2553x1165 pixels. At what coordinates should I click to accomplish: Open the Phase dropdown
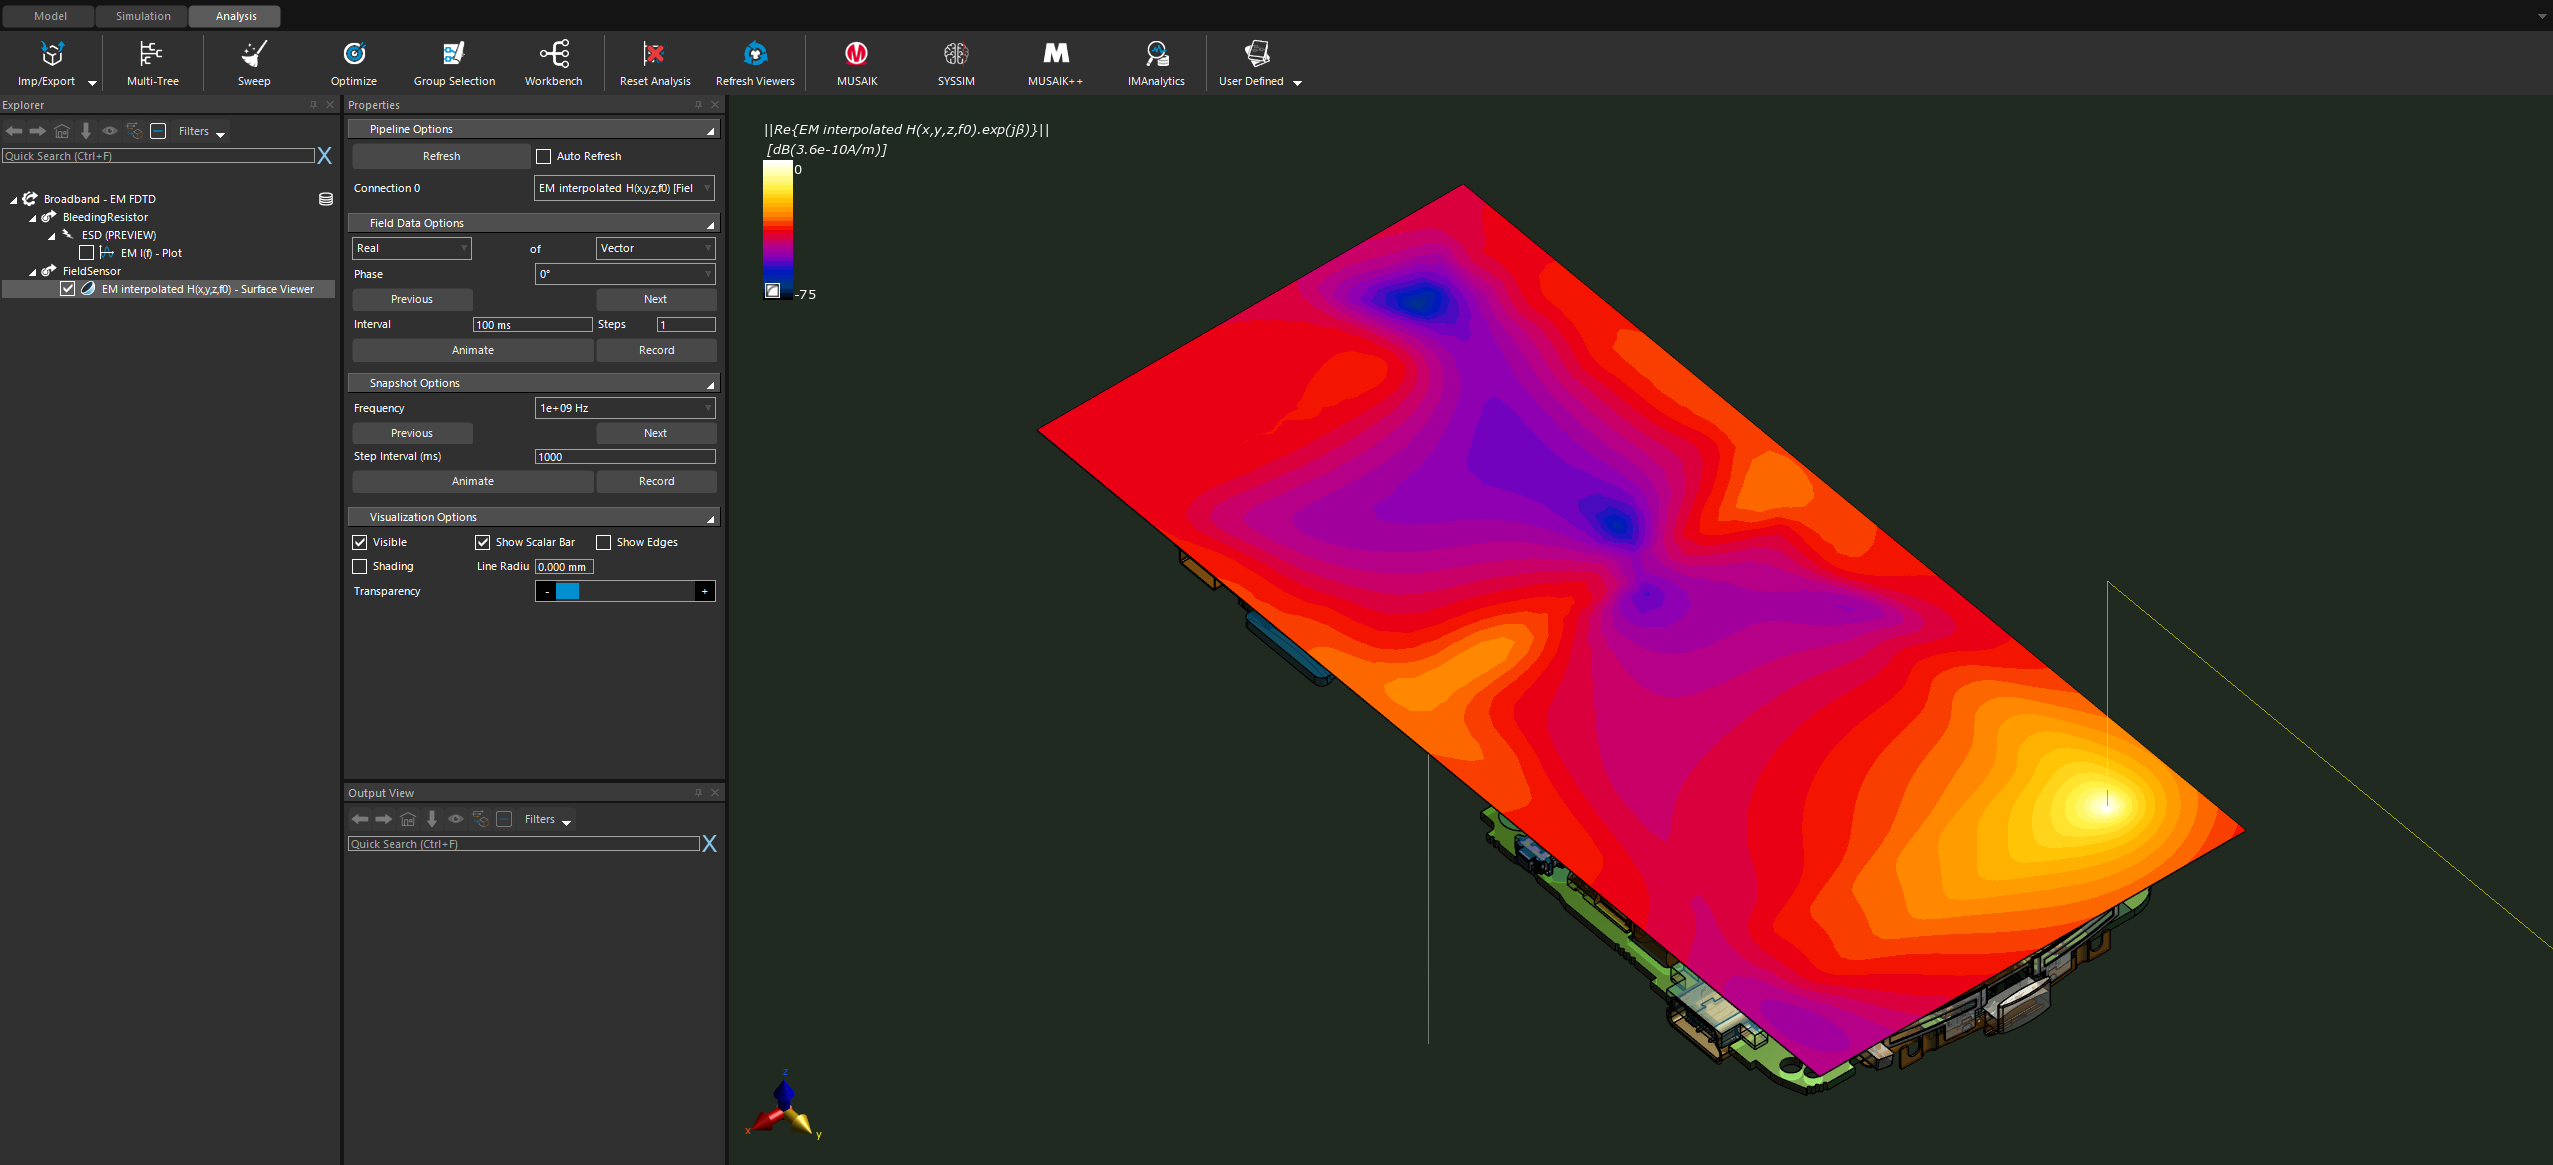[x=625, y=274]
